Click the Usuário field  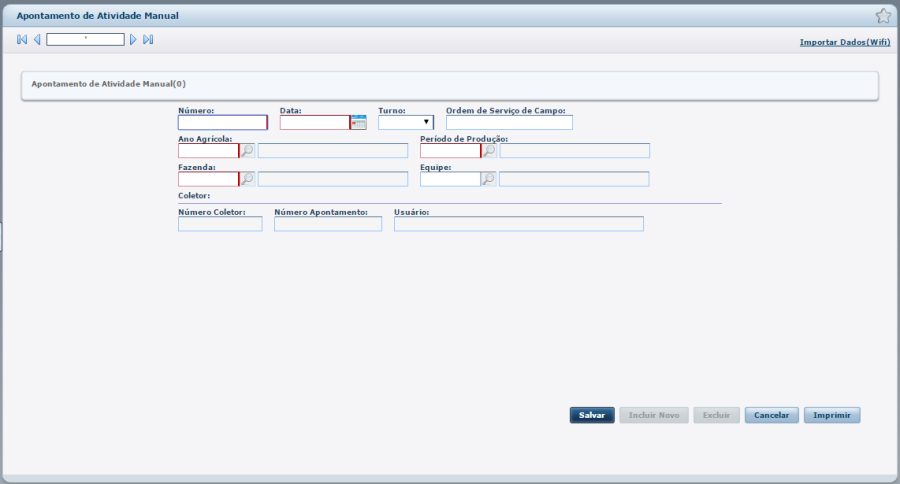(x=519, y=224)
